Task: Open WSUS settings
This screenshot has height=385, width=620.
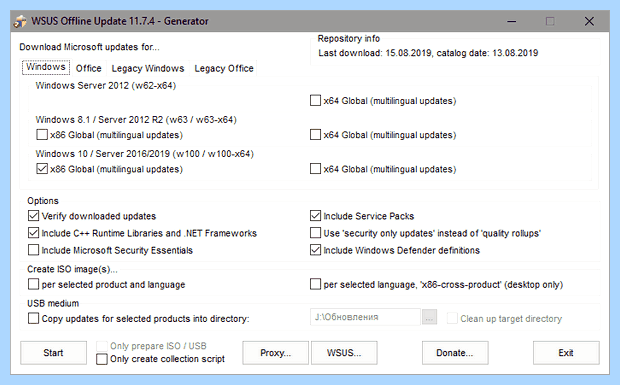Action: 344,353
